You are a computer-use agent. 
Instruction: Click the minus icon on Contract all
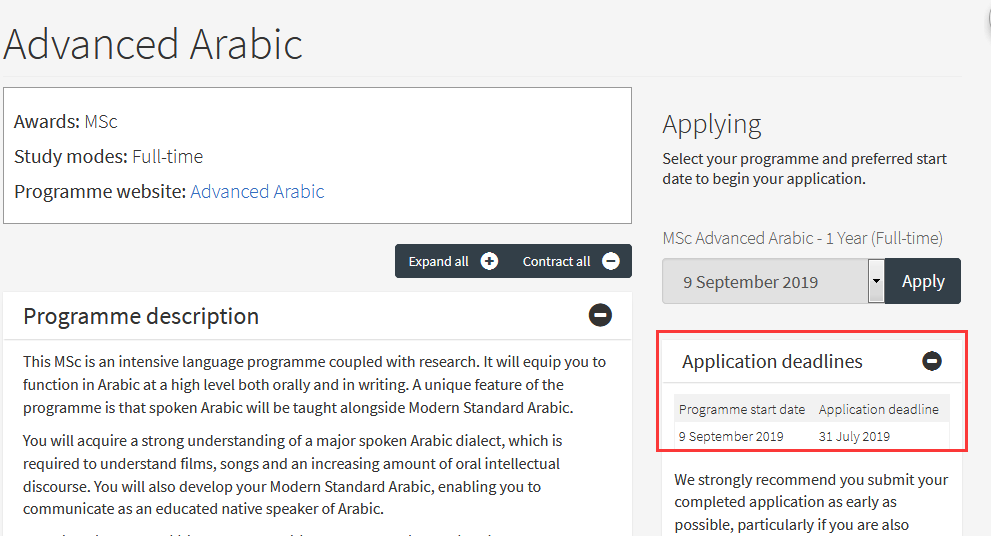pyautogui.click(x=610, y=261)
